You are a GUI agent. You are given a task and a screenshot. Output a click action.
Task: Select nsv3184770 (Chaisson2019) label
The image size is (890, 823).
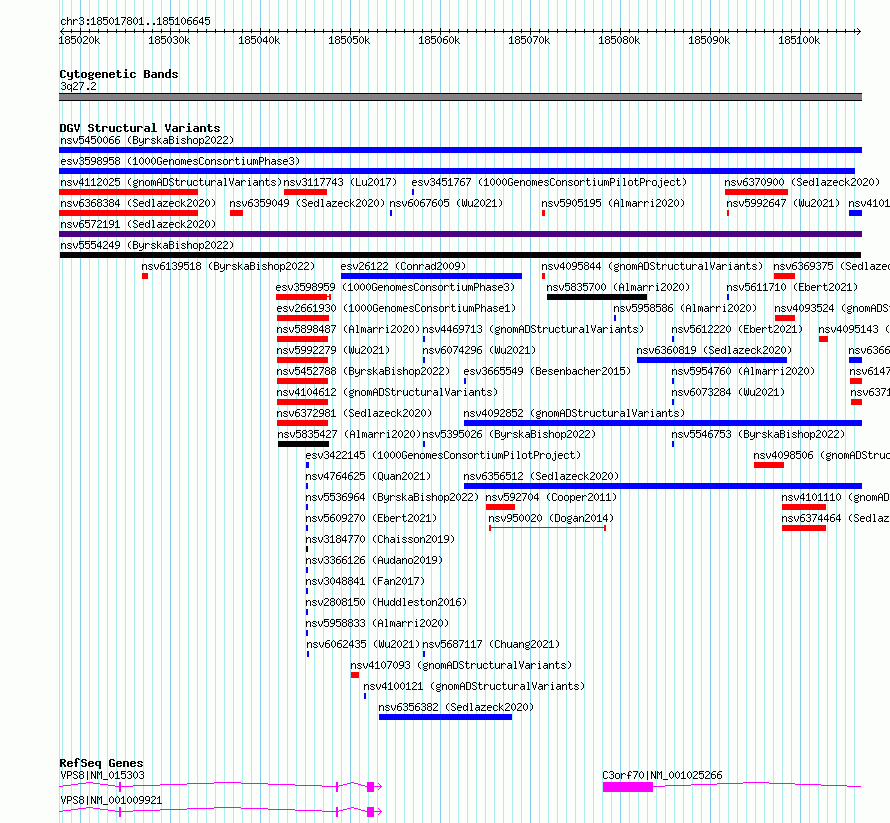[380, 539]
